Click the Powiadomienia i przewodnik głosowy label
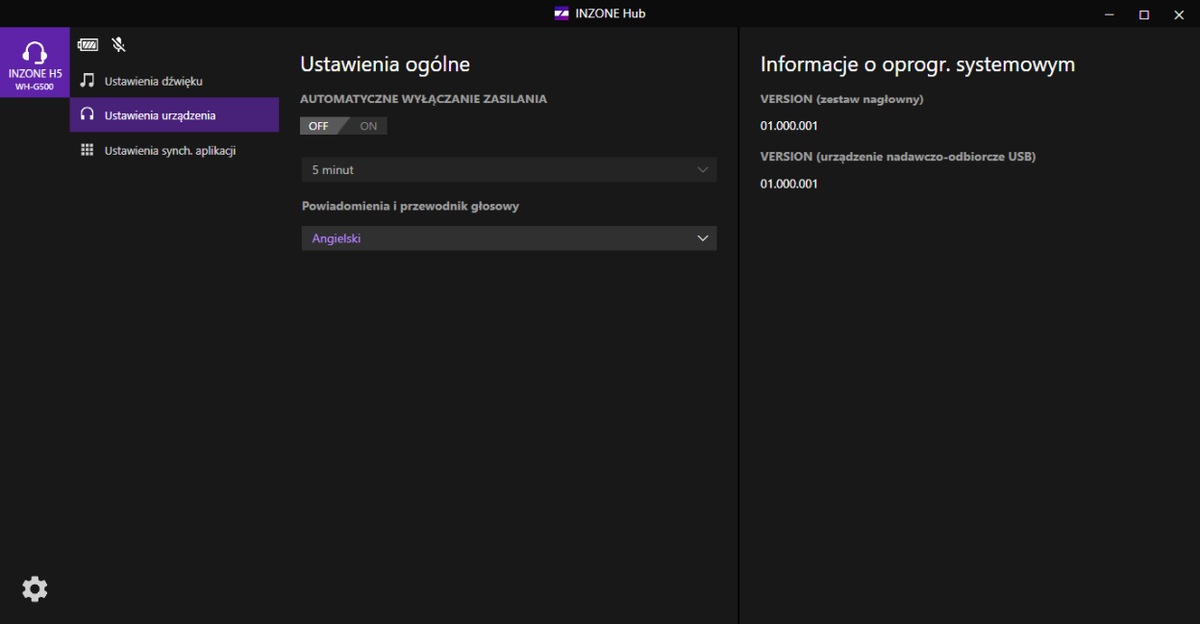Viewport: 1200px width, 624px height. [x=410, y=206]
